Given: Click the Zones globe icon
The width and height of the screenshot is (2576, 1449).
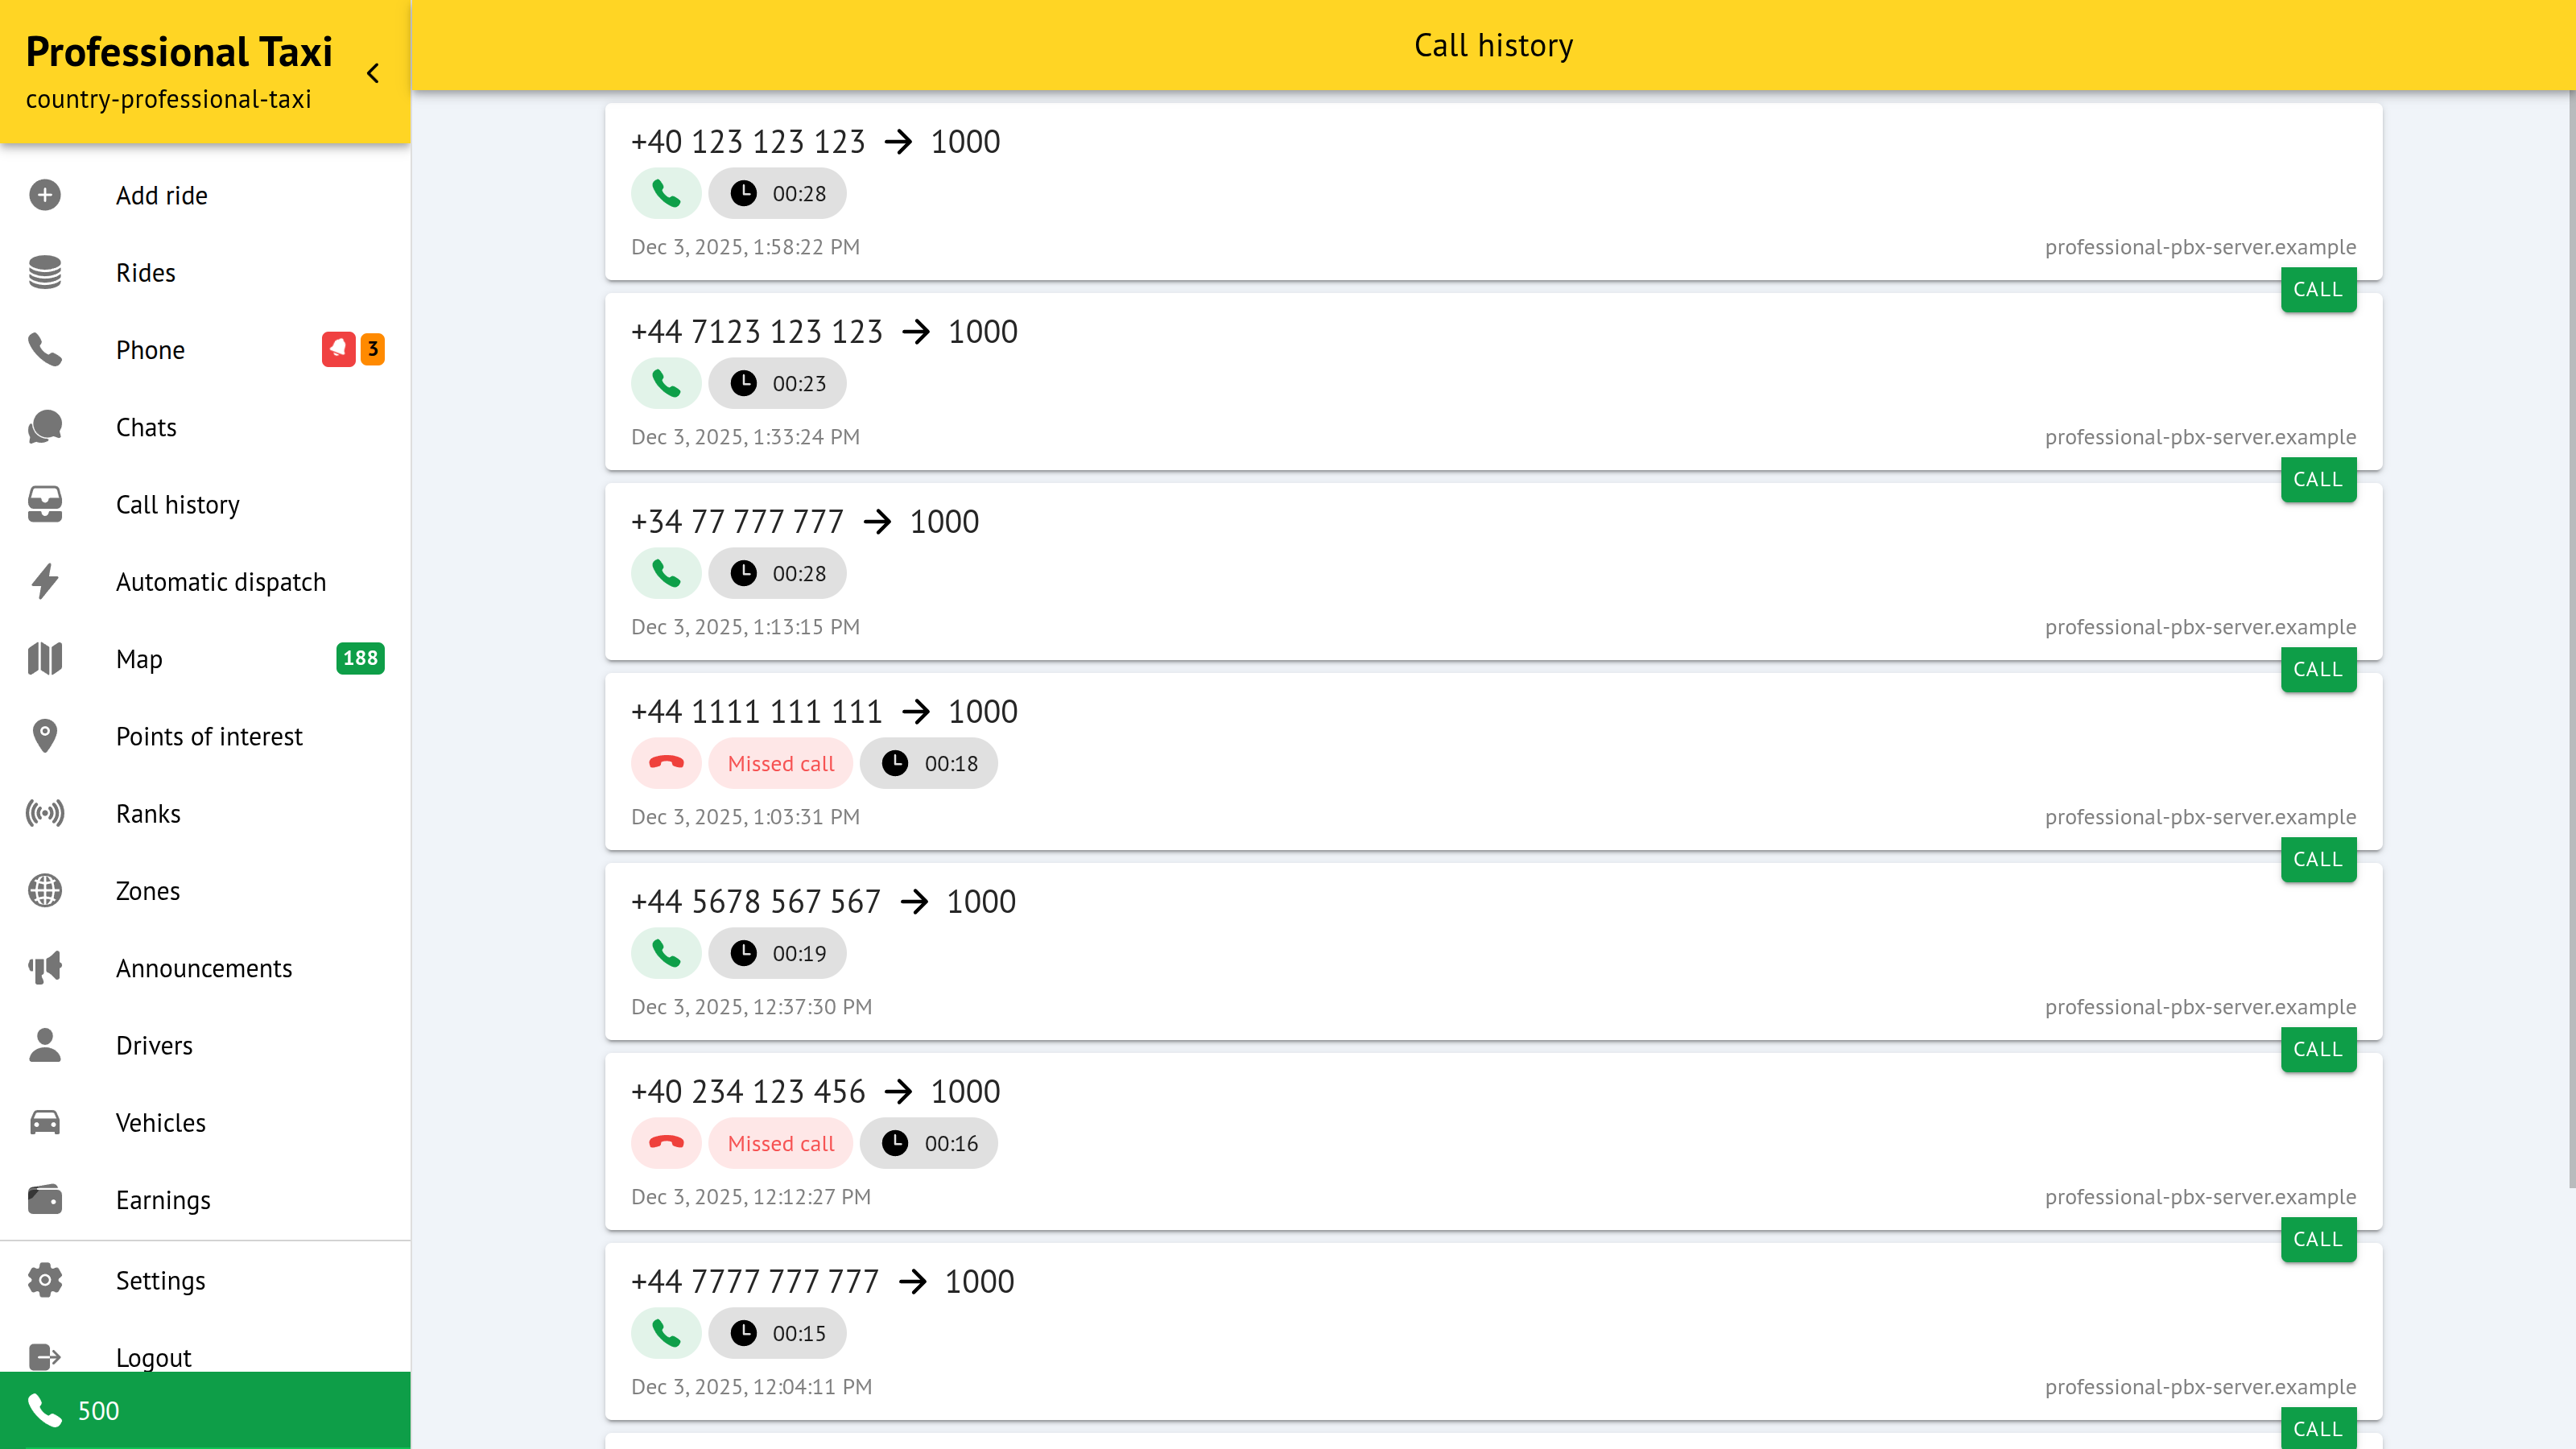Looking at the screenshot, I should (x=45, y=890).
